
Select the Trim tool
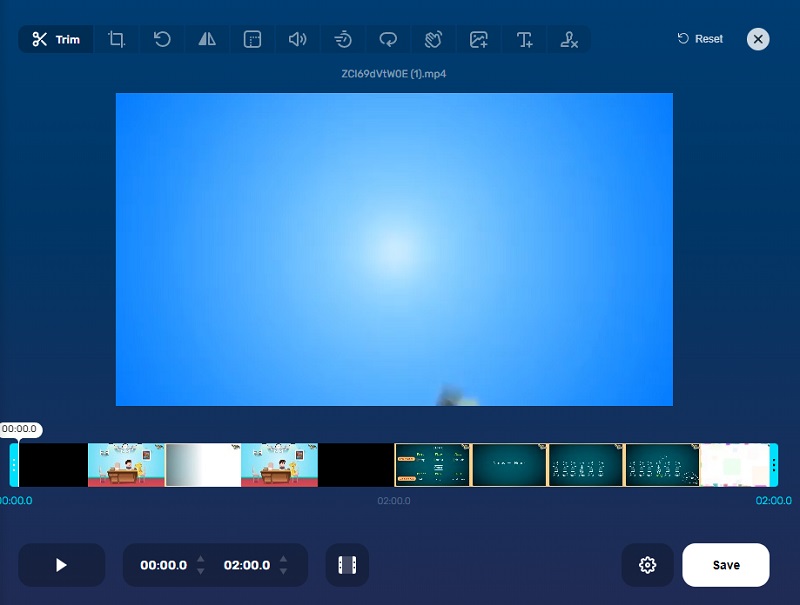[x=55, y=39]
